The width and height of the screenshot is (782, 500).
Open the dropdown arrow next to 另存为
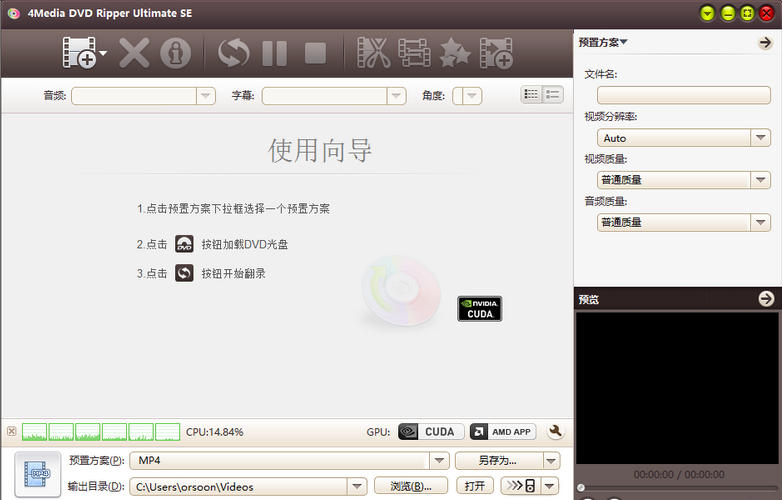coord(551,461)
